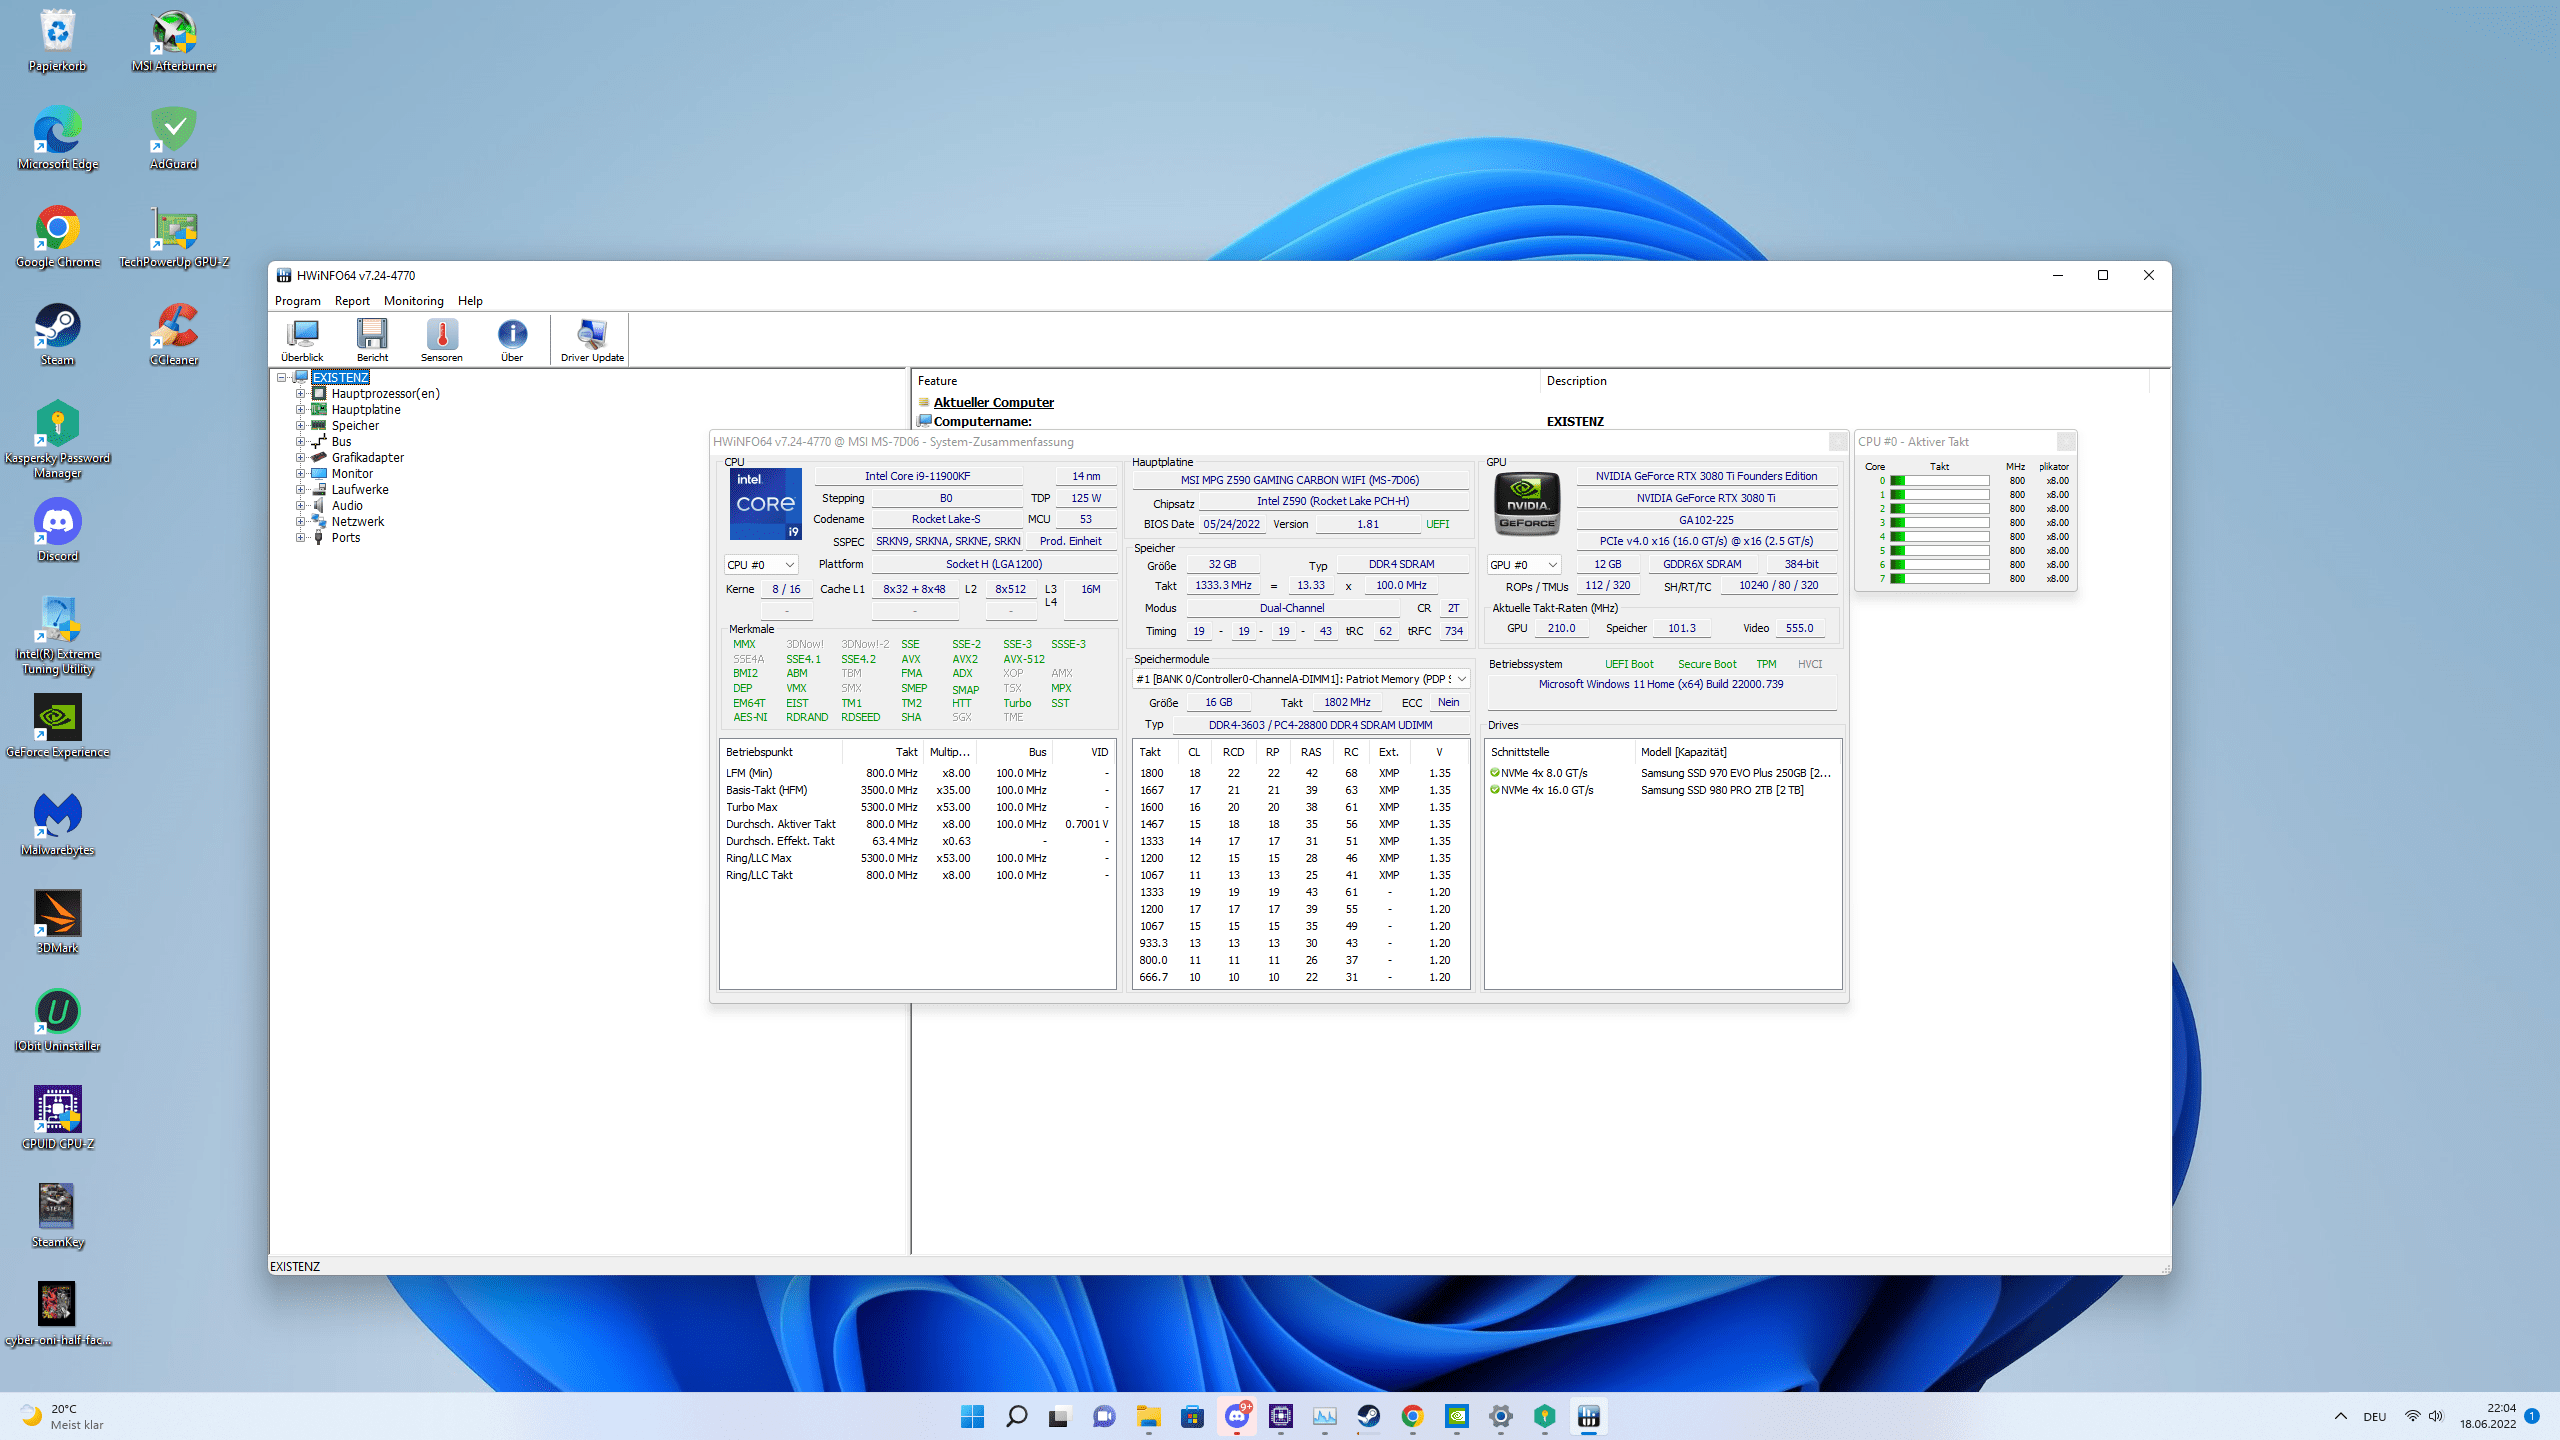
Task: Open Kaspersky Password Manager icon
Action: (58, 440)
